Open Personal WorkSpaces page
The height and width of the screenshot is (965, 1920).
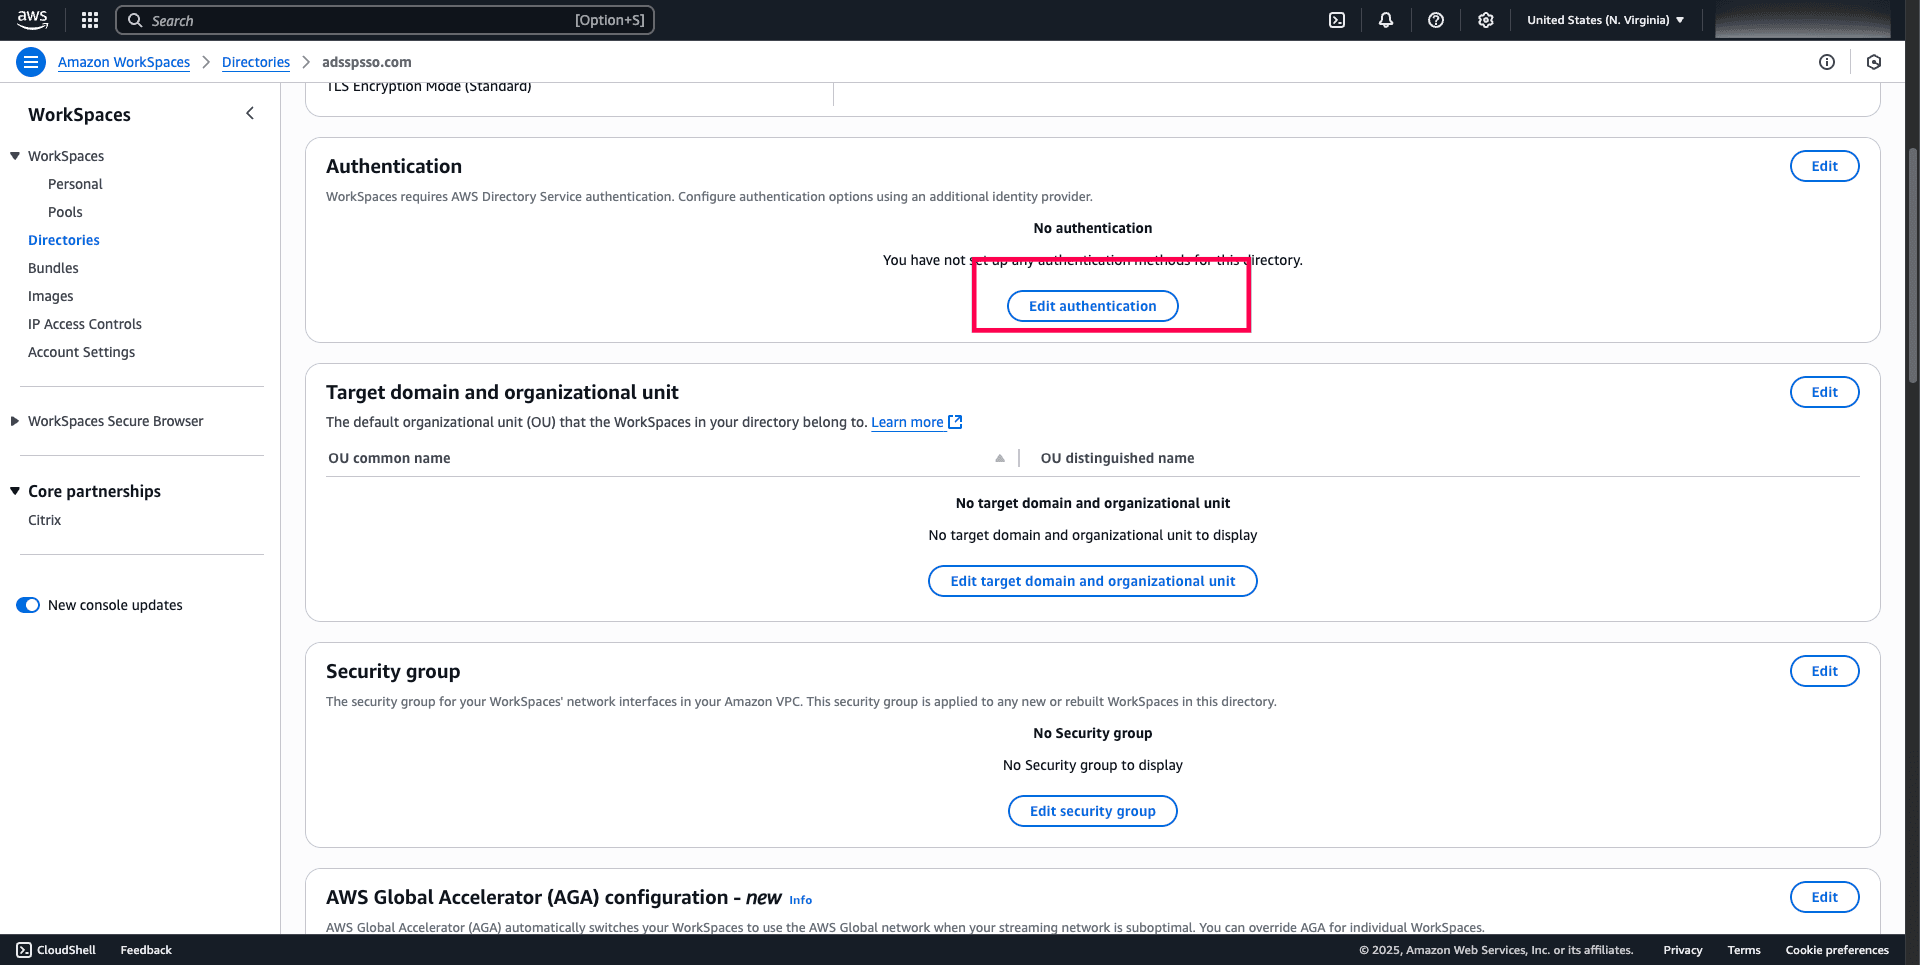75,184
